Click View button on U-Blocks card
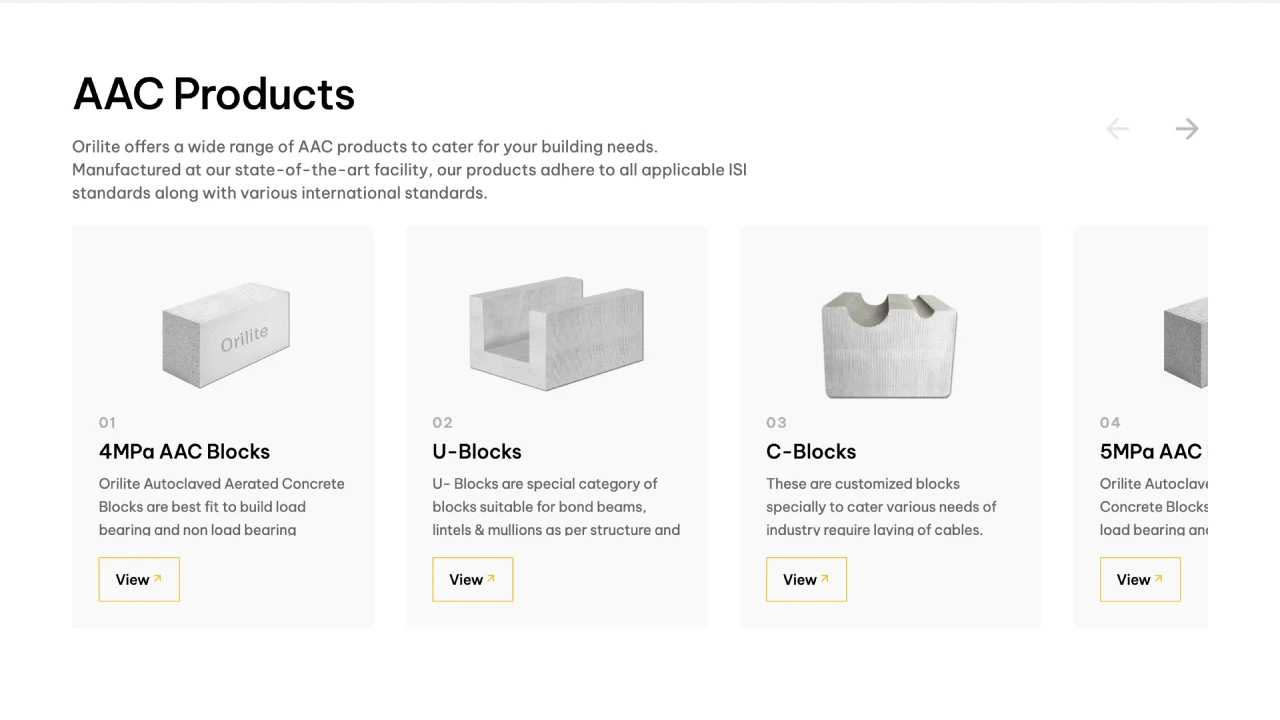This screenshot has height=720, width=1280. [x=472, y=579]
